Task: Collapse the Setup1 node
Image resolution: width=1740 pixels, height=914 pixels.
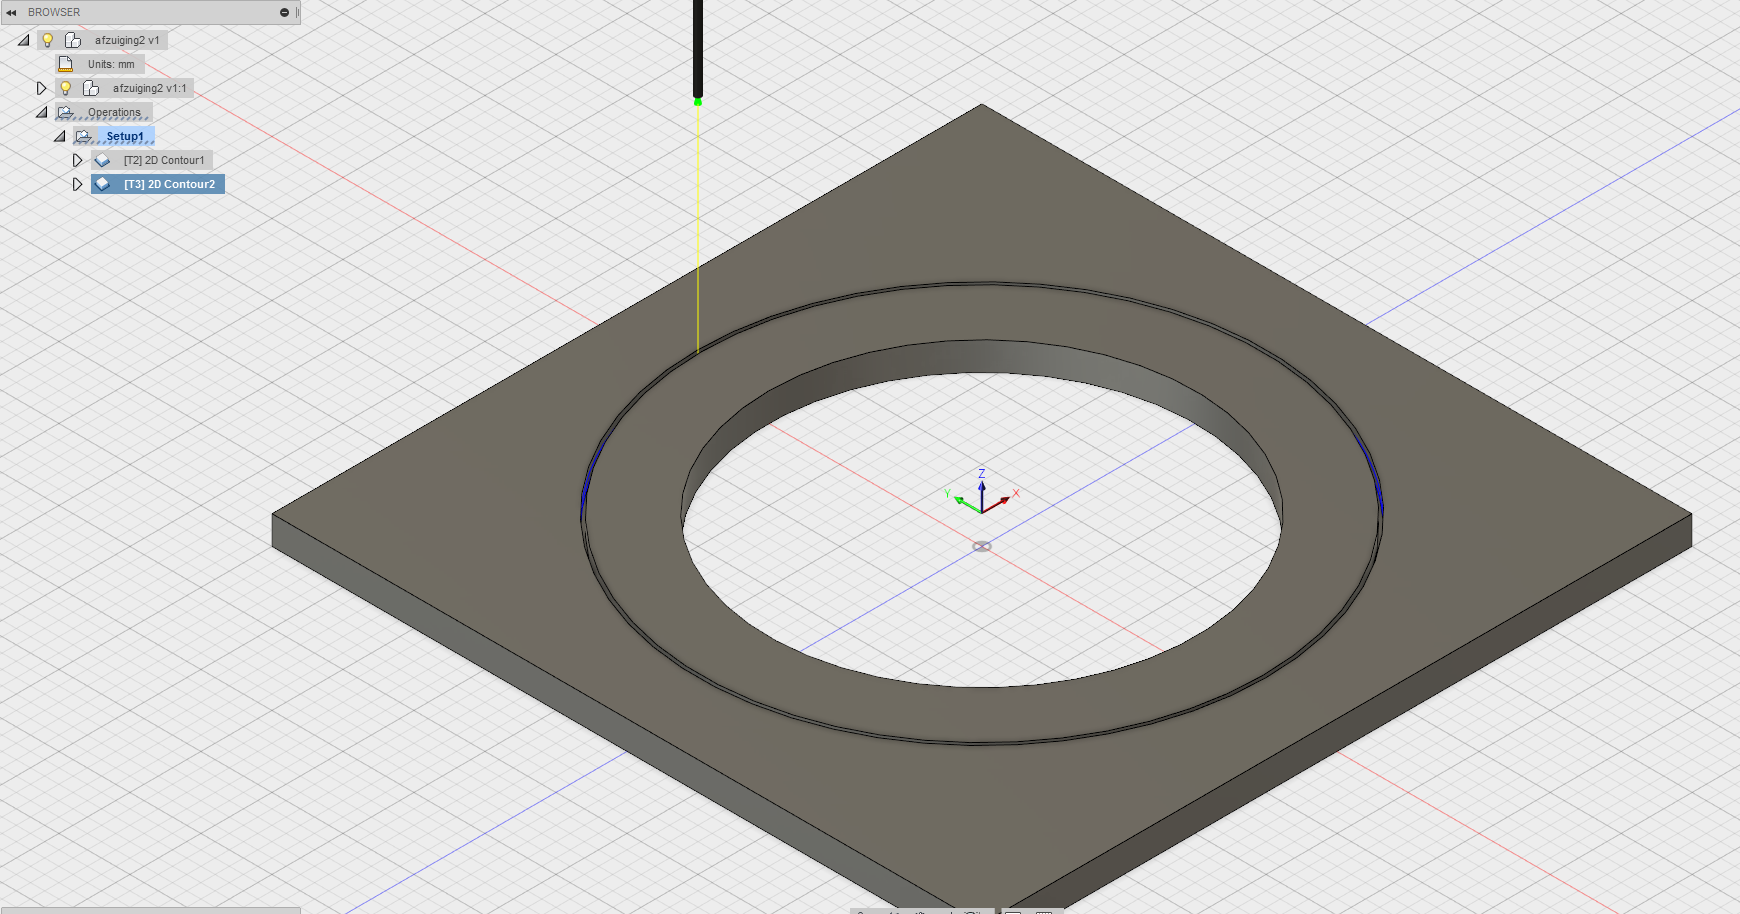Action: (60, 136)
